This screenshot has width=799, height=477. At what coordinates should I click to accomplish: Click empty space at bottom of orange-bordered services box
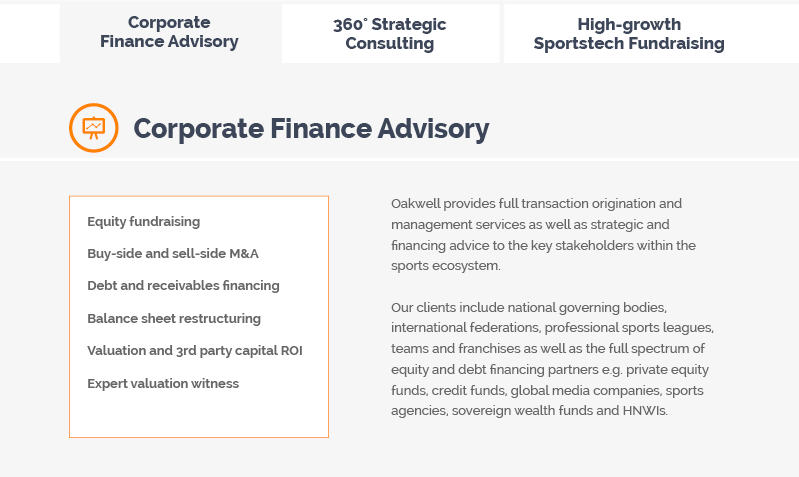199,415
